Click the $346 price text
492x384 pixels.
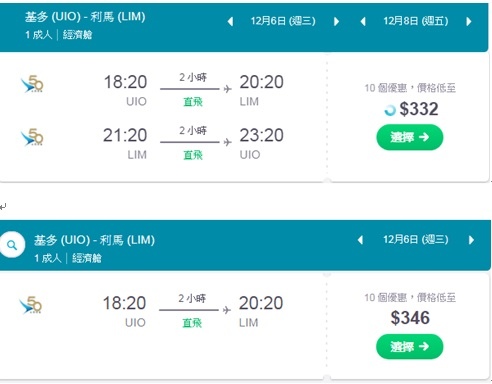coord(410,318)
